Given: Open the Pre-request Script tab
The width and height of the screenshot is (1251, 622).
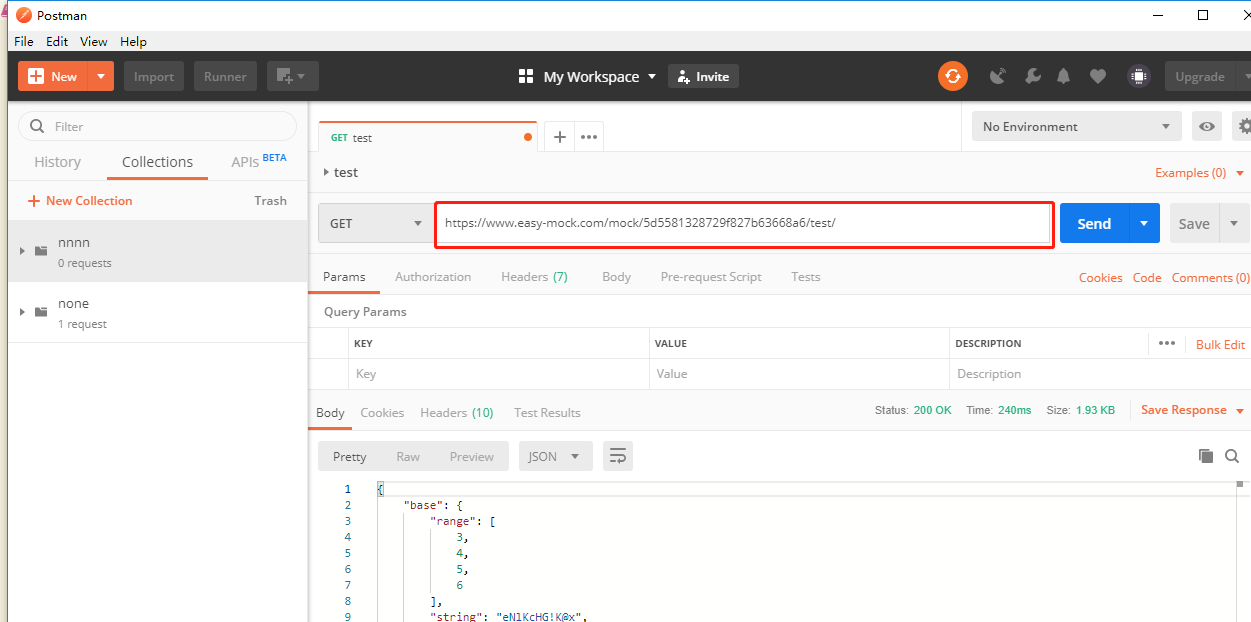Looking at the screenshot, I should (711, 277).
